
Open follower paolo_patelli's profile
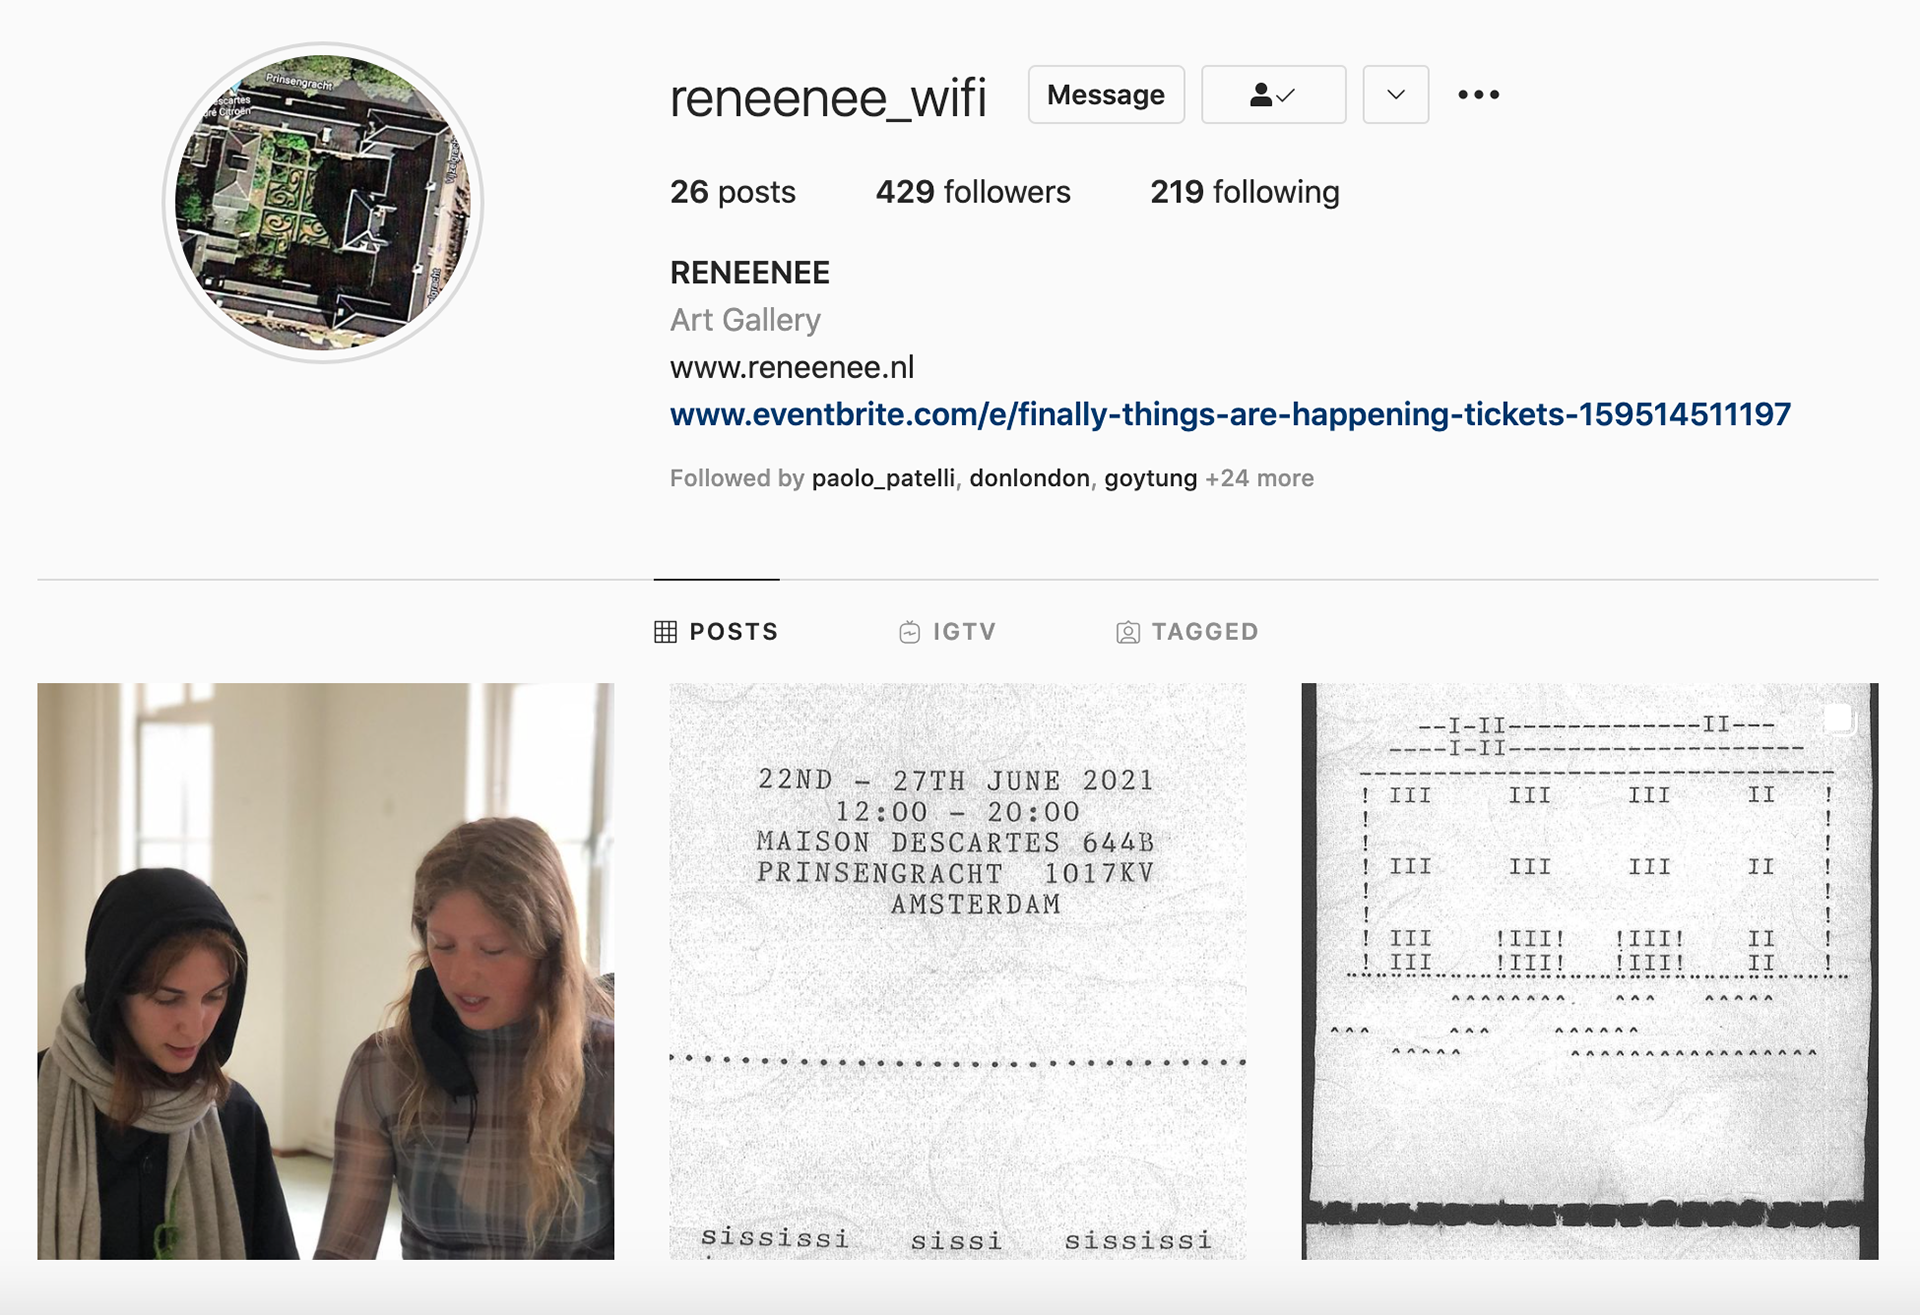pos(883,479)
